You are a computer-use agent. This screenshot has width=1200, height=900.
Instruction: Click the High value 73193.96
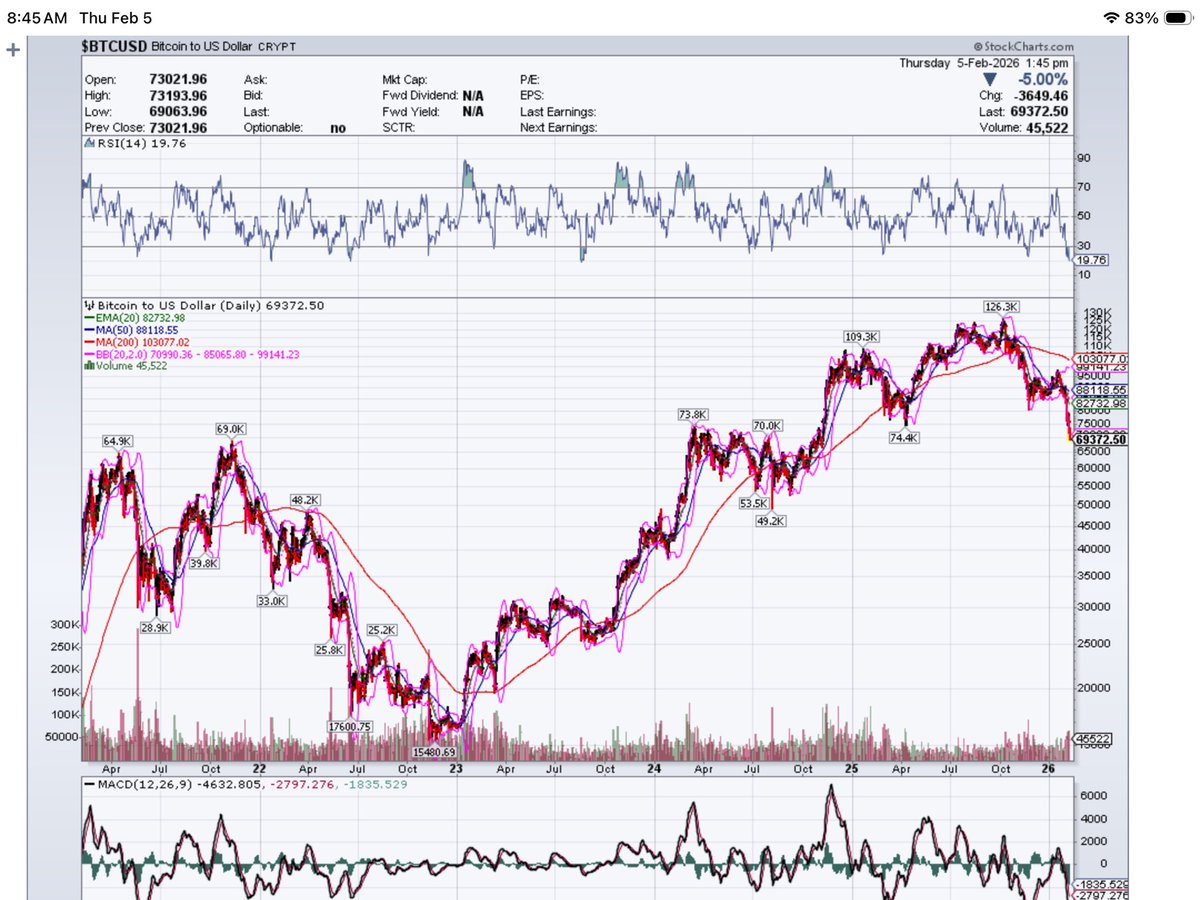180,96
